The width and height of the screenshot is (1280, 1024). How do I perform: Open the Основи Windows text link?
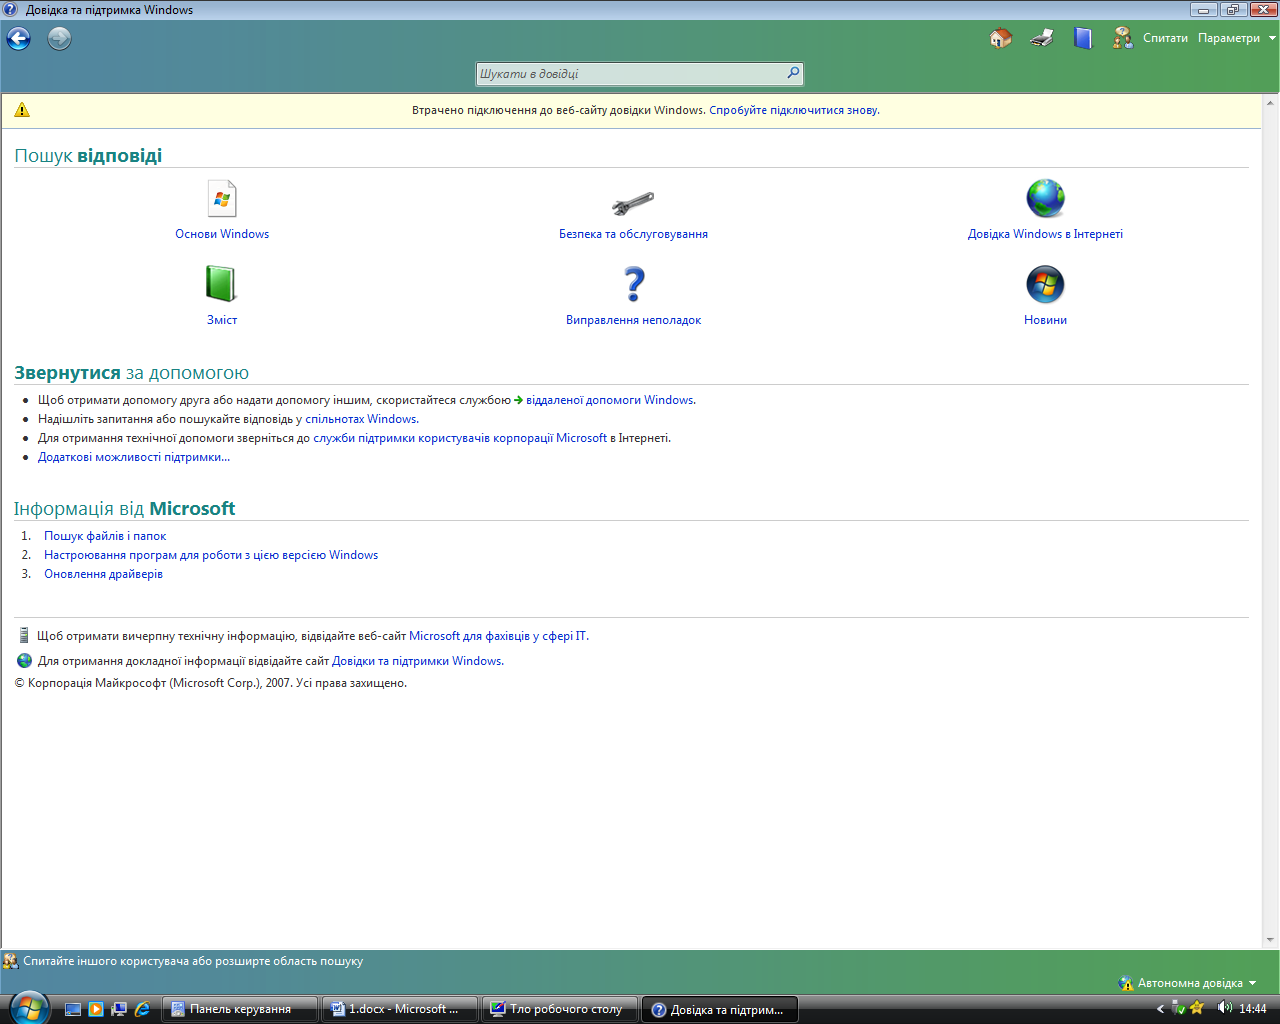point(222,234)
